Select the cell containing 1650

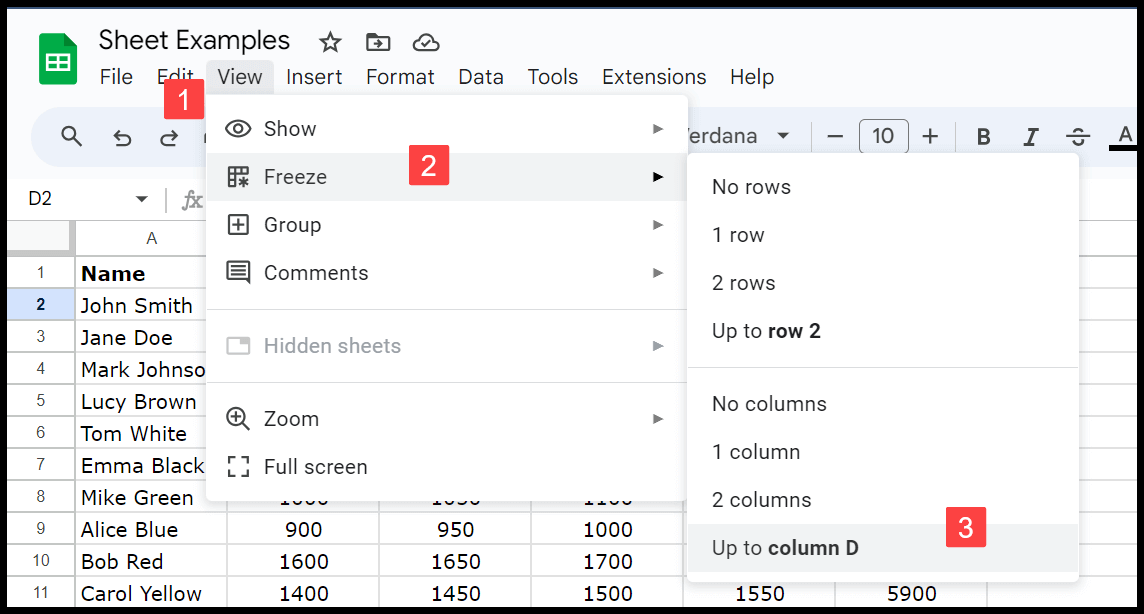(x=455, y=561)
